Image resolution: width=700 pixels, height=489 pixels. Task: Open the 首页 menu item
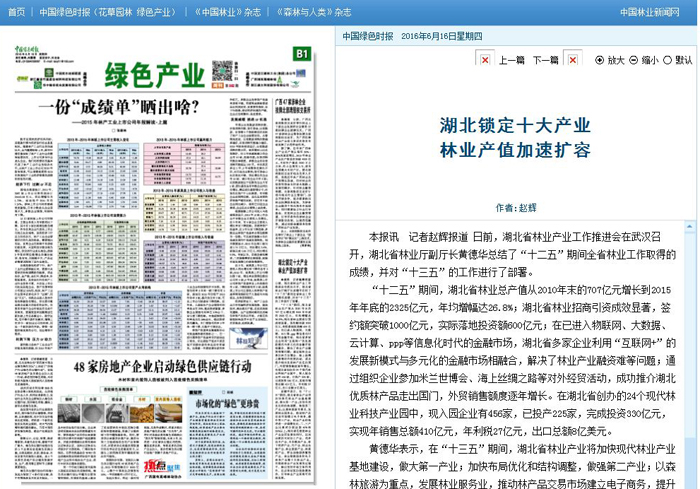pos(15,12)
